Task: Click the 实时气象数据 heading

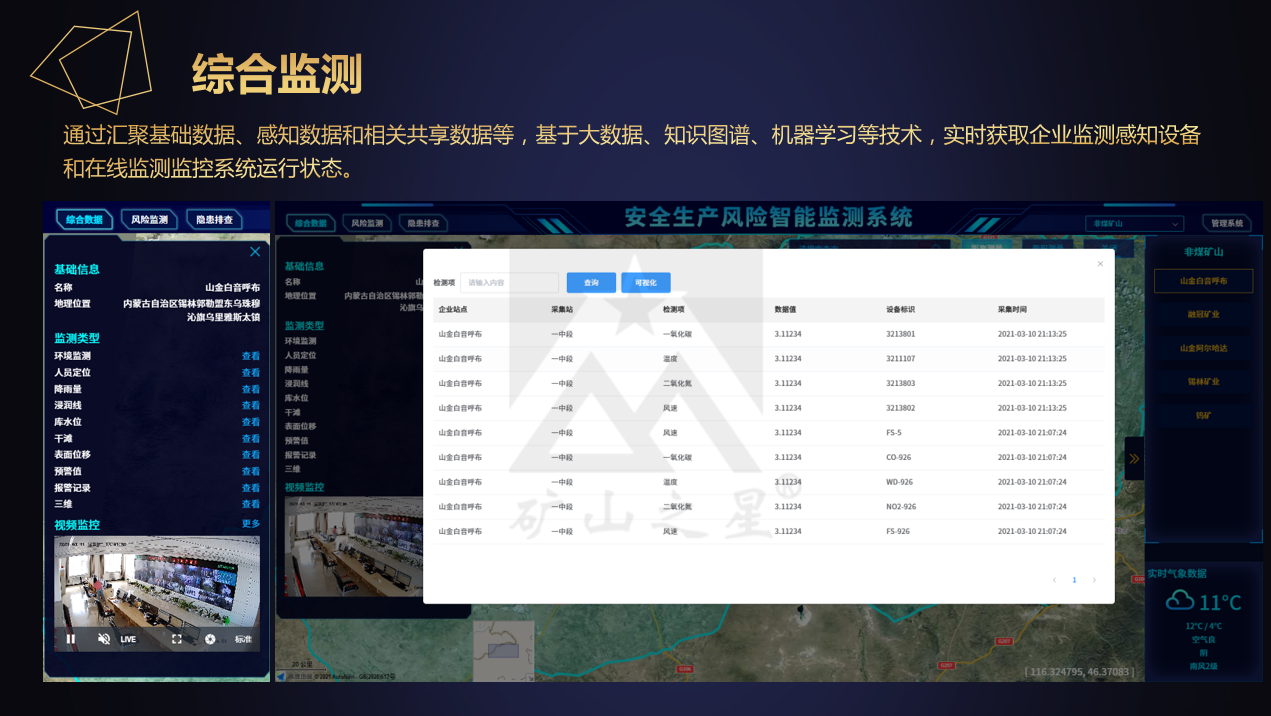Action: (x=1177, y=574)
